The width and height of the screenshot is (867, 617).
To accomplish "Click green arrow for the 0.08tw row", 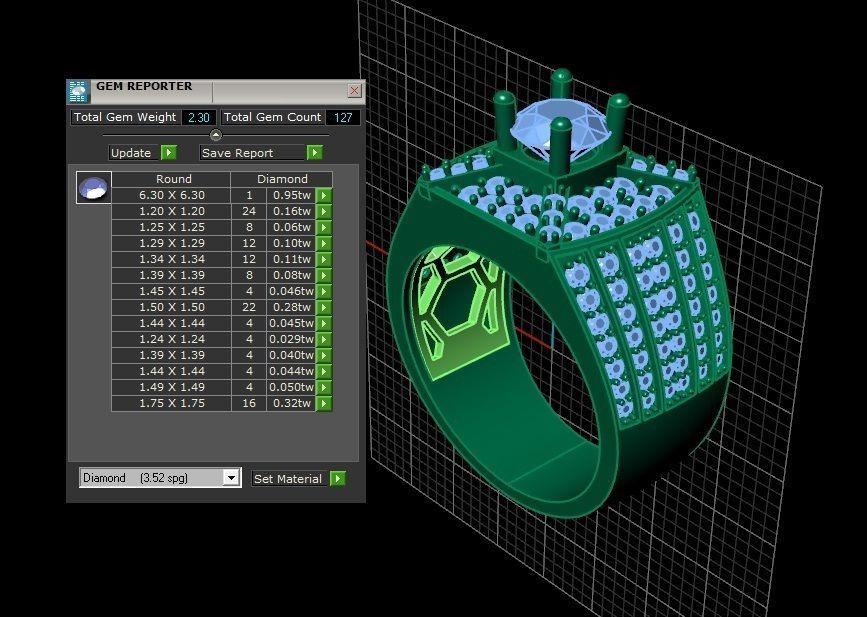I will (324, 275).
